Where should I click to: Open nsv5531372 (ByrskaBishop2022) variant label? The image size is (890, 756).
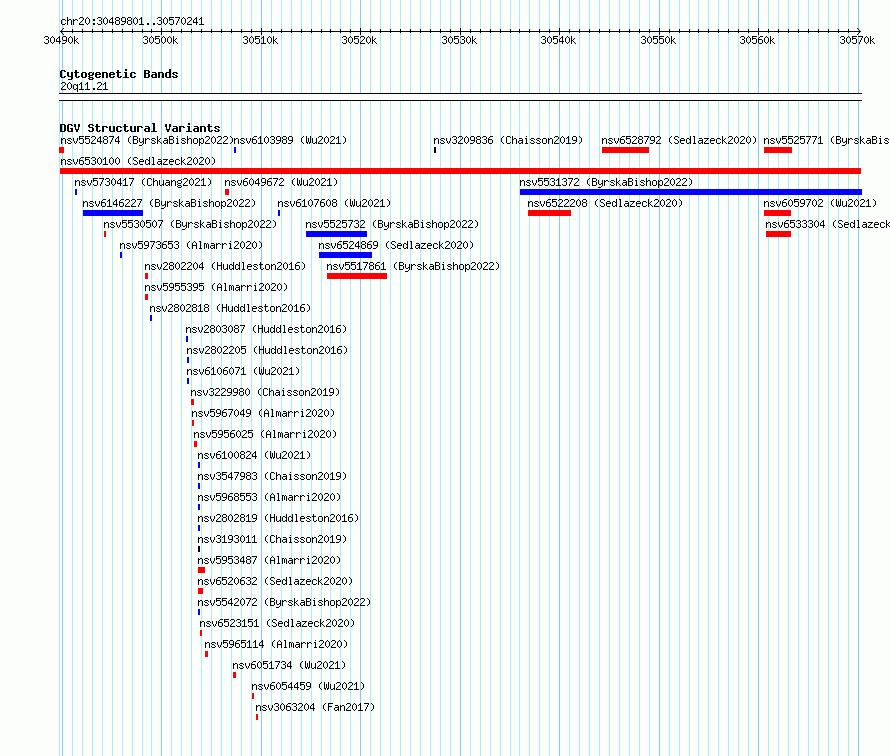tap(606, 182)
